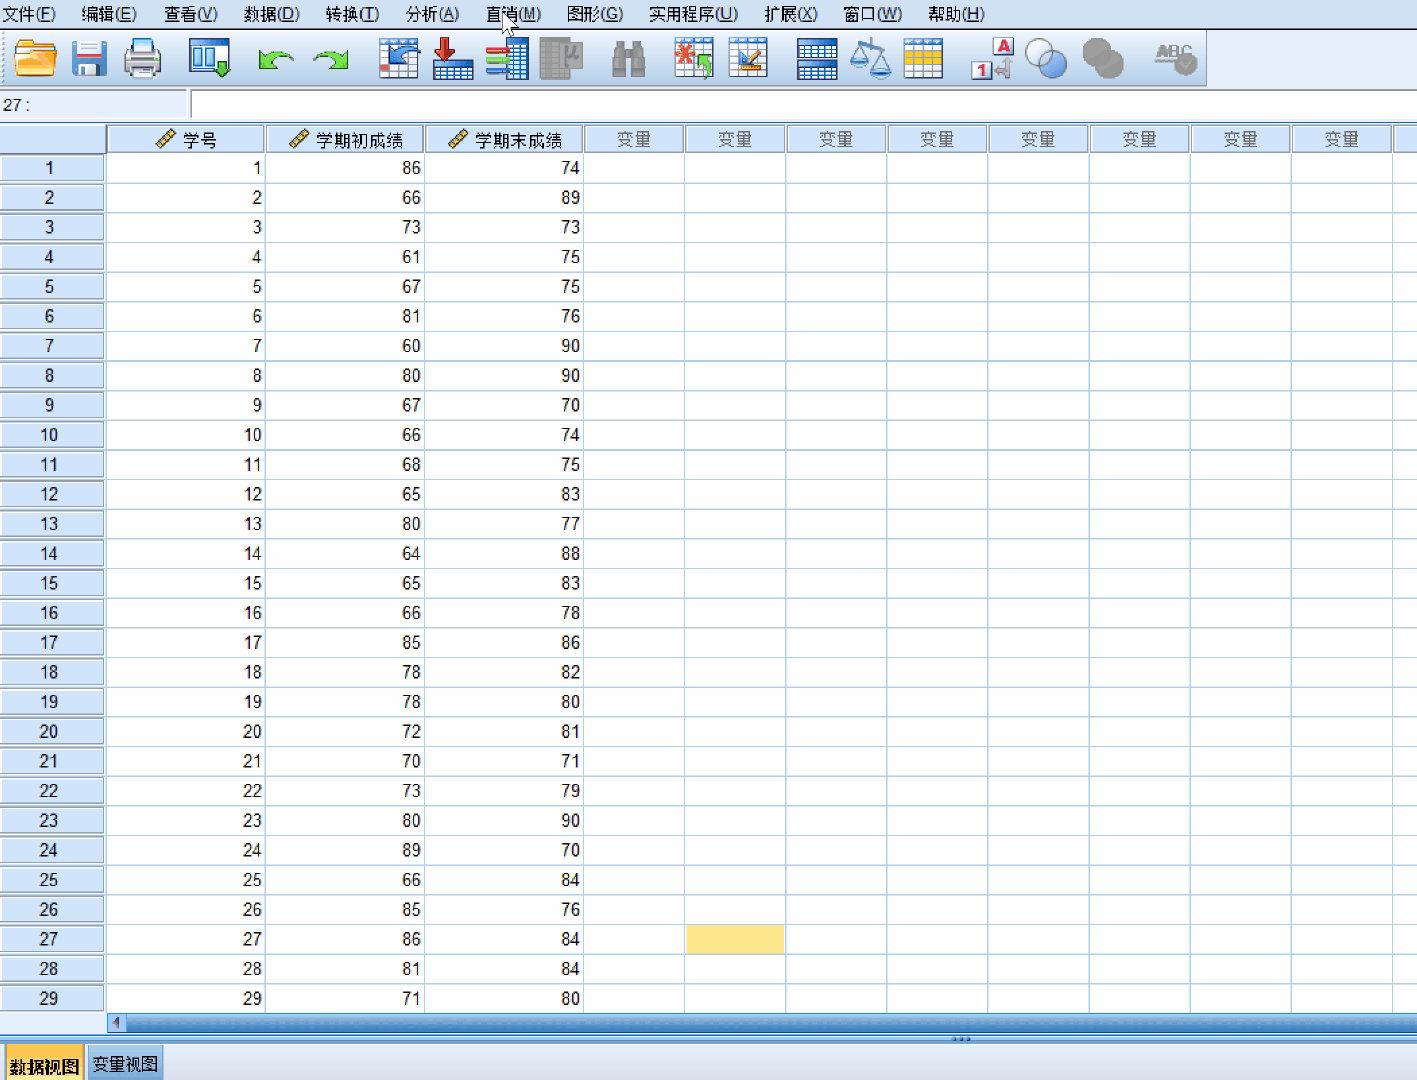Select row header number 15
The height and width of the screenshot is (1080, 1417).
click(x=51, y=583)
